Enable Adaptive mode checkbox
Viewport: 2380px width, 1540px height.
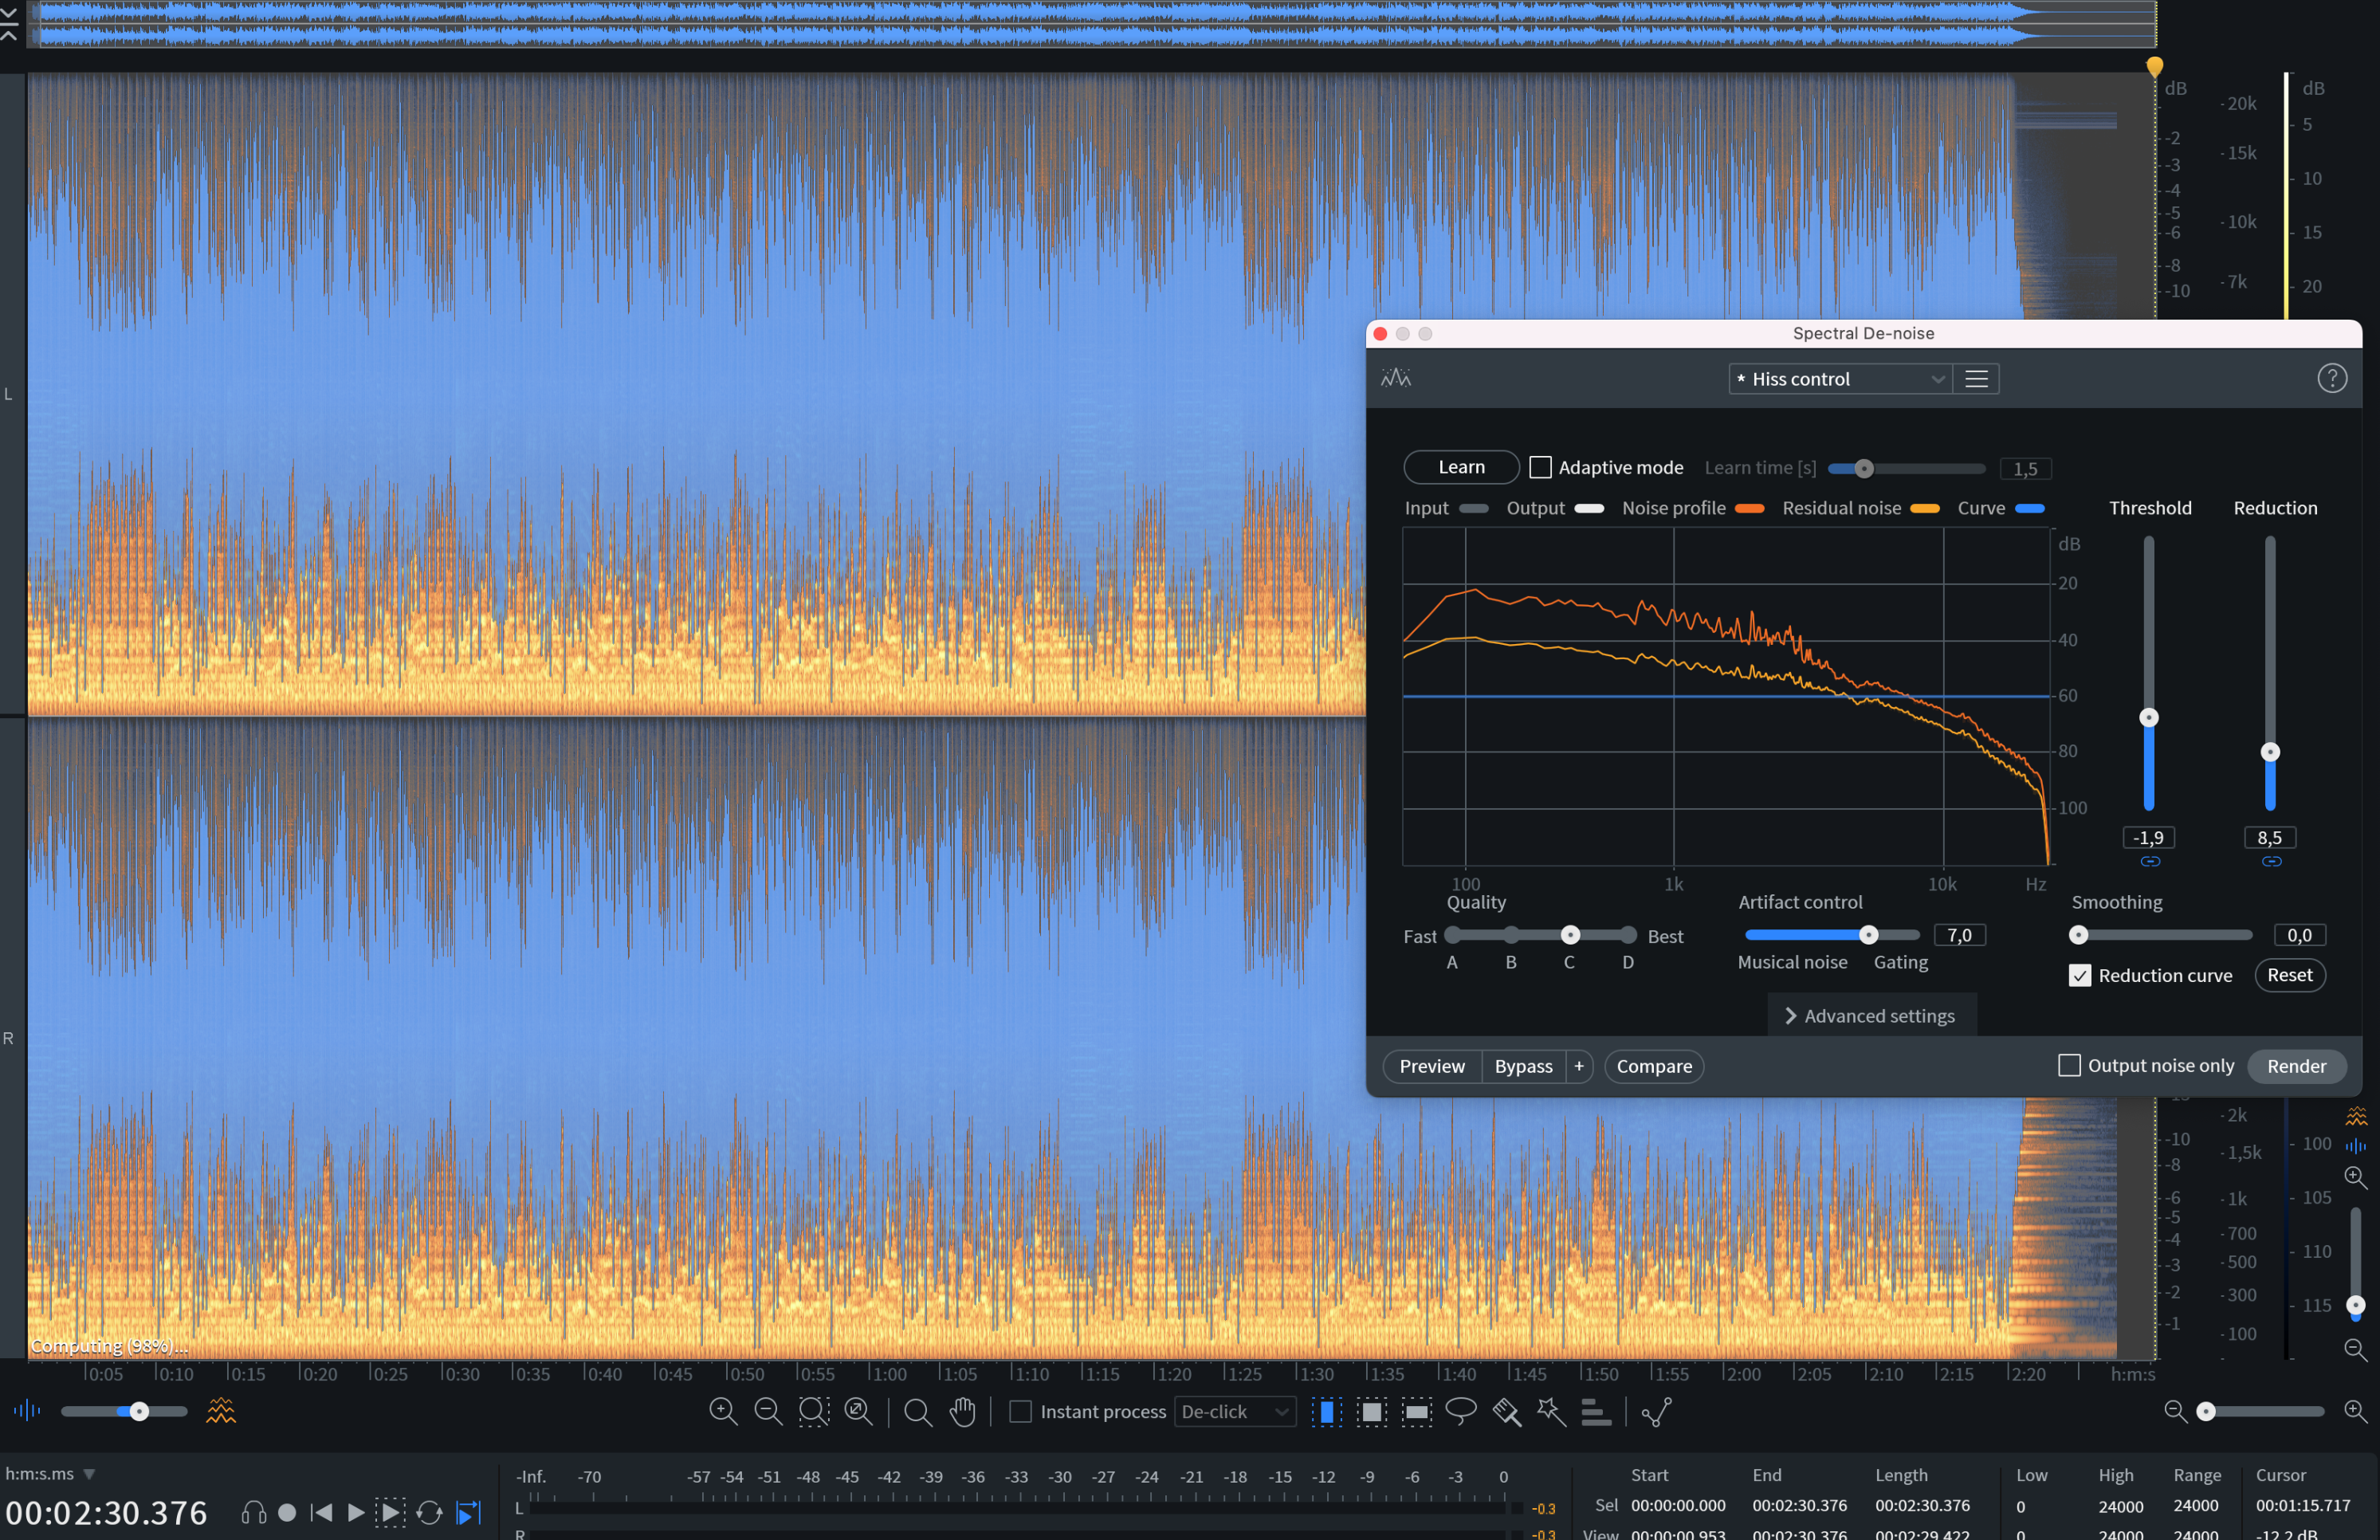(x=1541, y=467)
